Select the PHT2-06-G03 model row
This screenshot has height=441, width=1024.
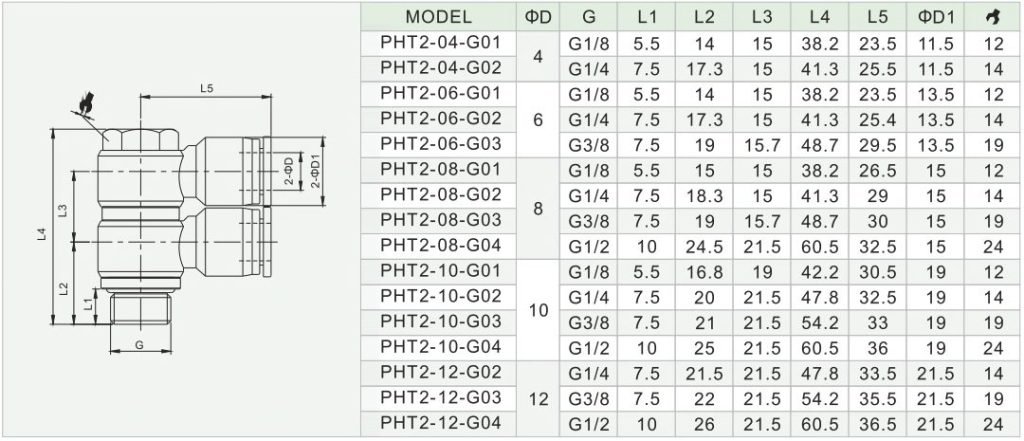coord(692,144)
